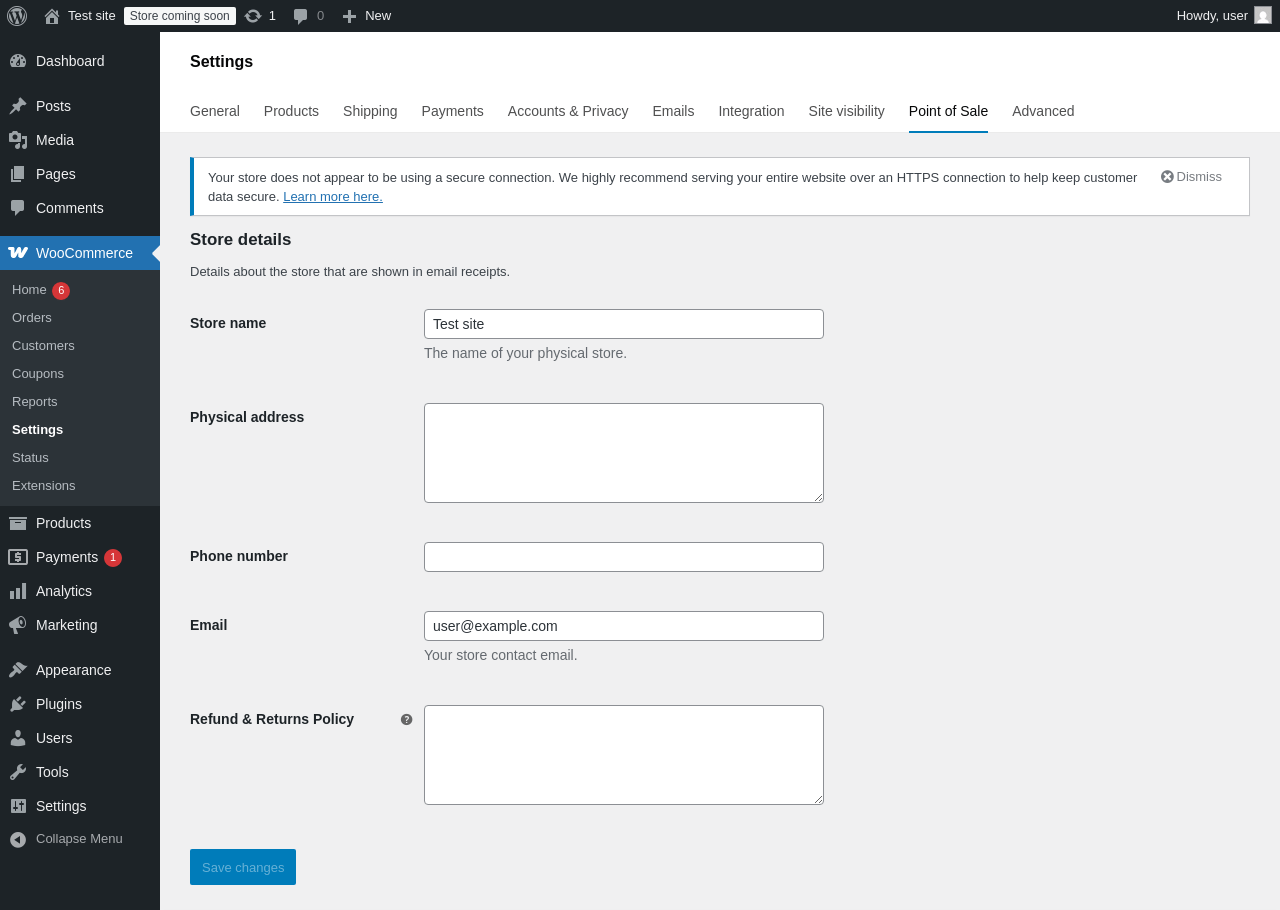Screen dimensions: 1280x910
Task: Click the sidebar Settings sliders icon
Action: pos(18,806)
